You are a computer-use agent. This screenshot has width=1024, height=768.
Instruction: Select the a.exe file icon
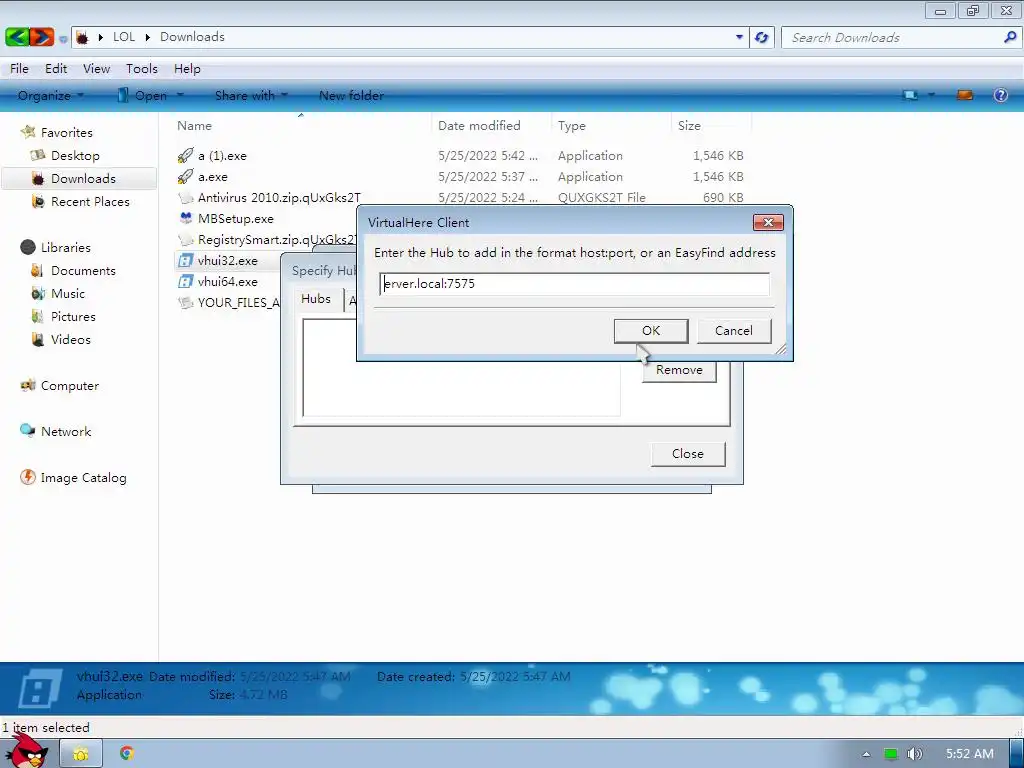185,176
